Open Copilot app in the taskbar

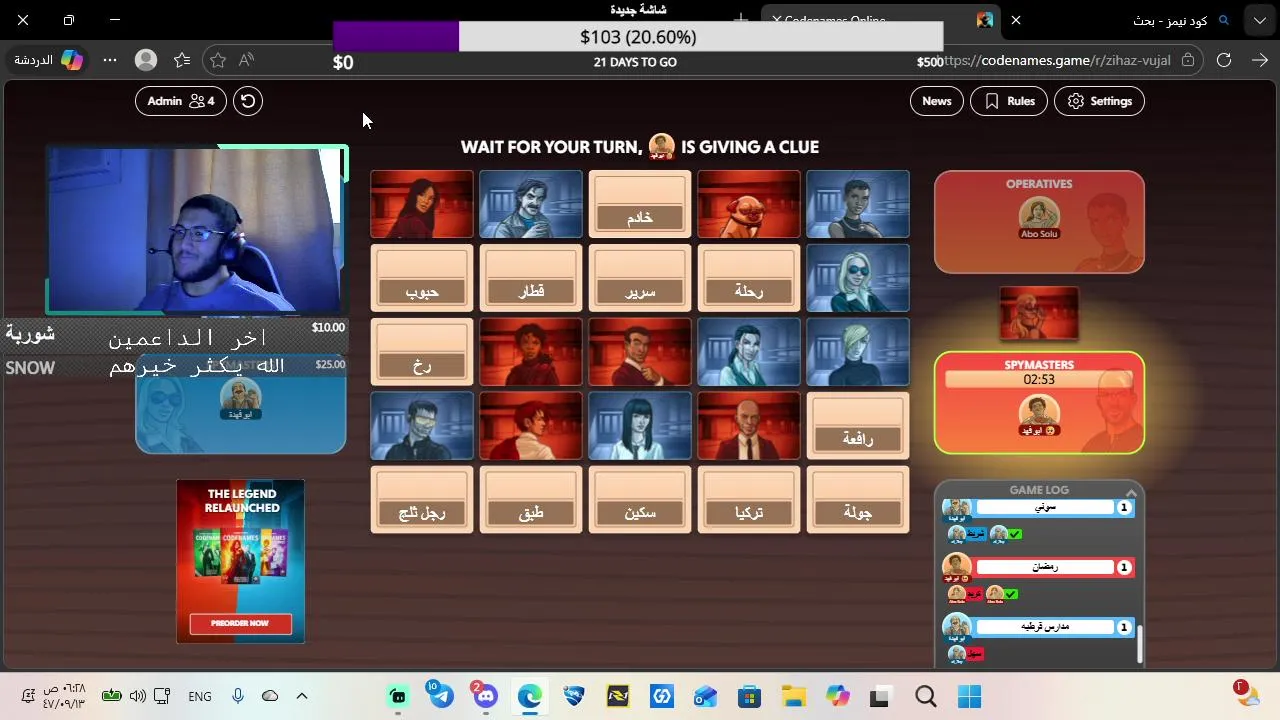pos(838,696)
